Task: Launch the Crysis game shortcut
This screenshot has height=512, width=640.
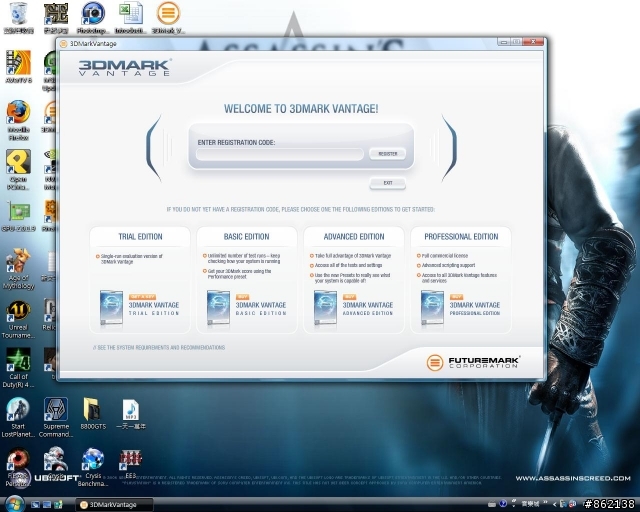Action: (56, 459)
